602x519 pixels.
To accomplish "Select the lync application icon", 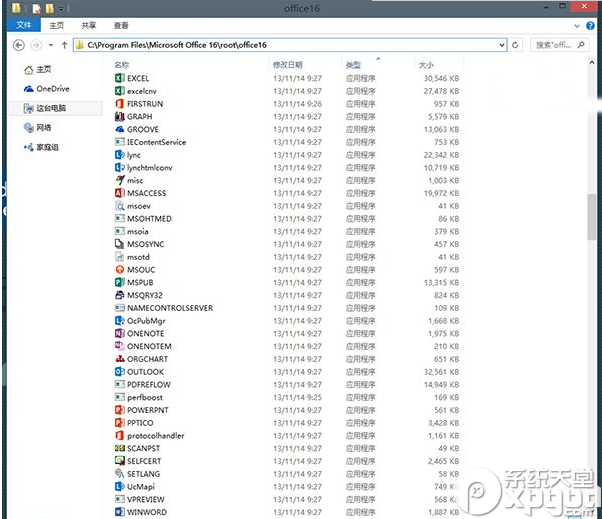I will click(x=120, y=155).
